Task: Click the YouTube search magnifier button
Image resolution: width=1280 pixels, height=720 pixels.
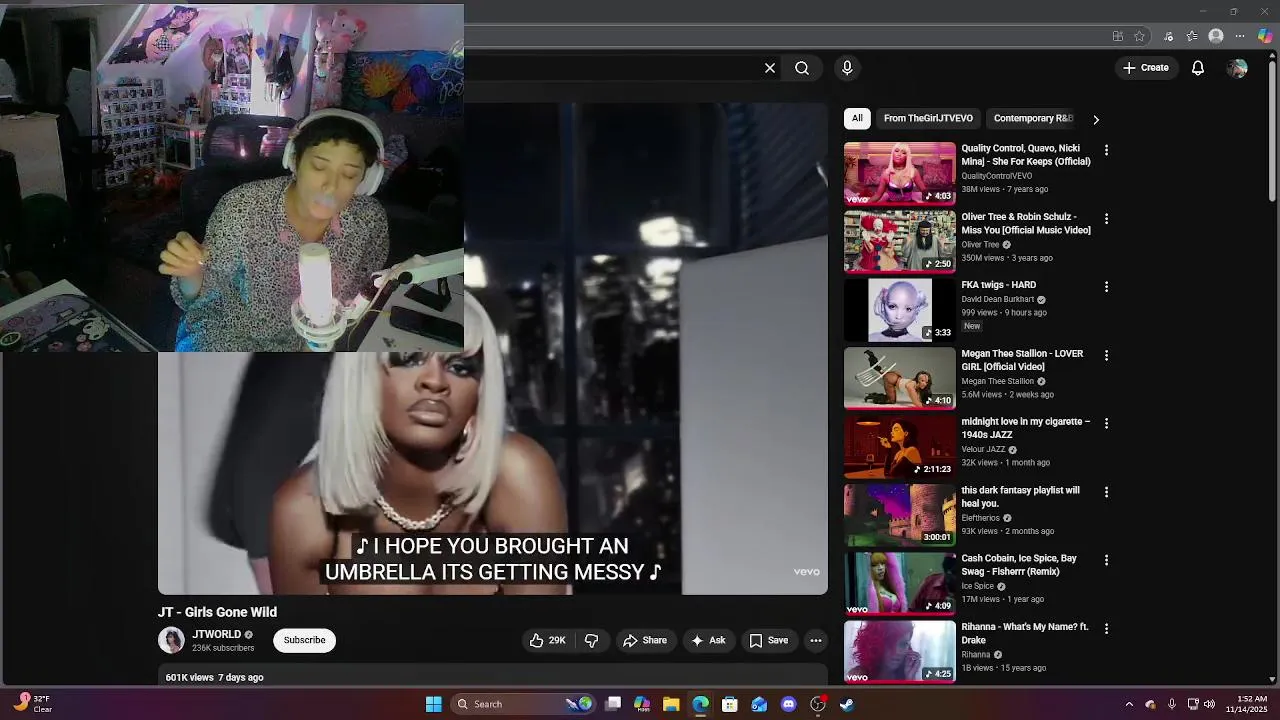Action: [802, 68]
